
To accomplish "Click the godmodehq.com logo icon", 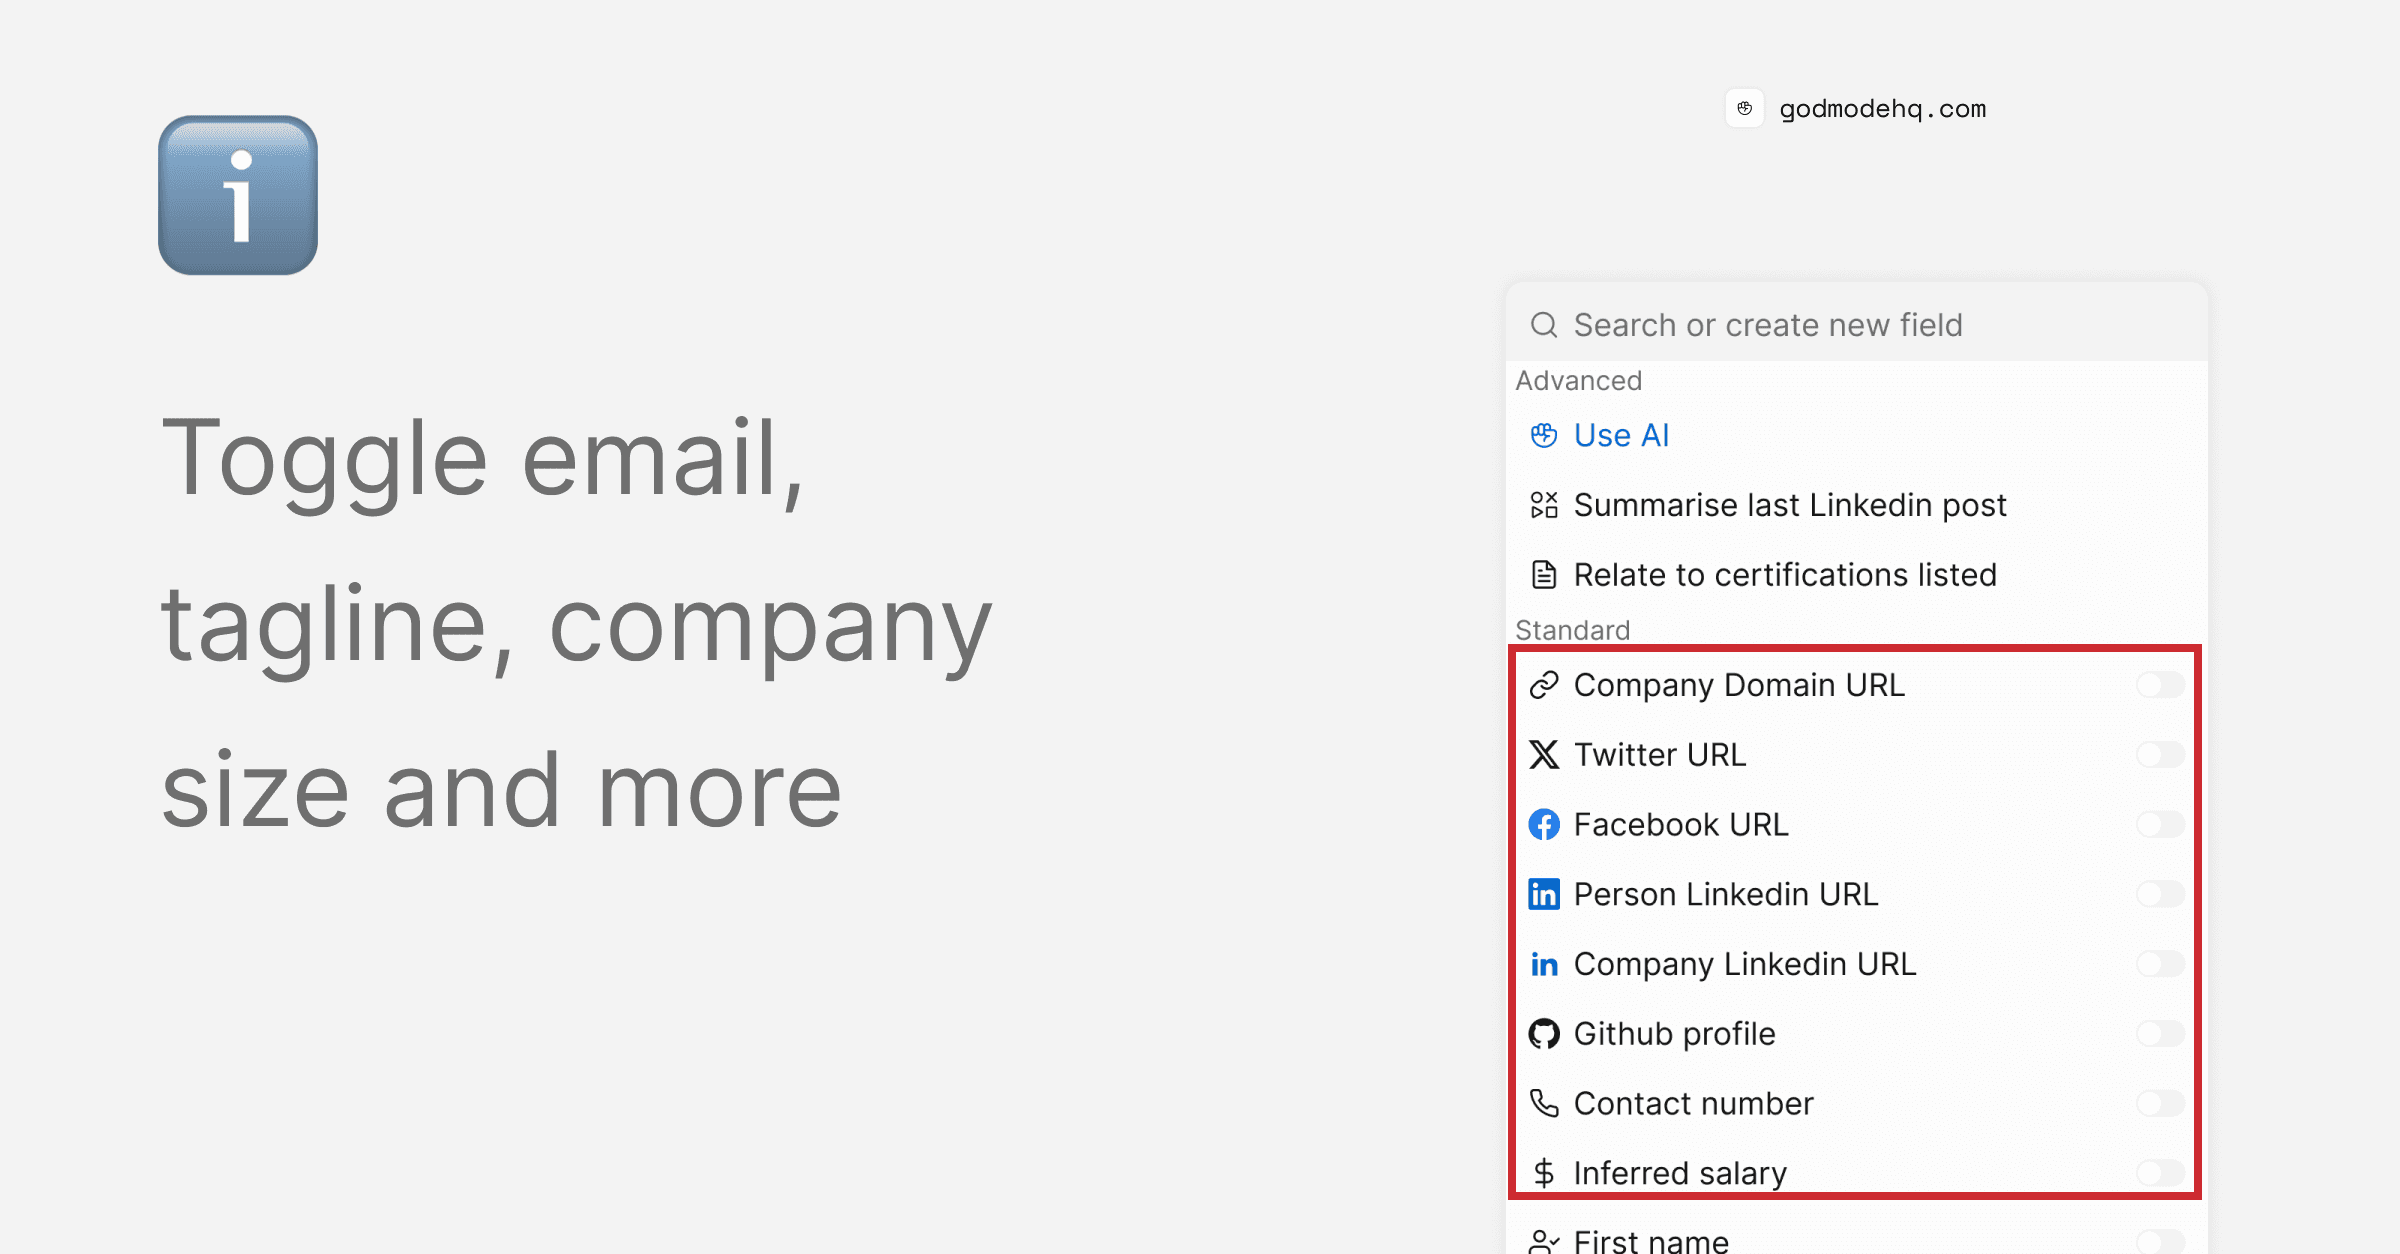I will pos(1744,108).
